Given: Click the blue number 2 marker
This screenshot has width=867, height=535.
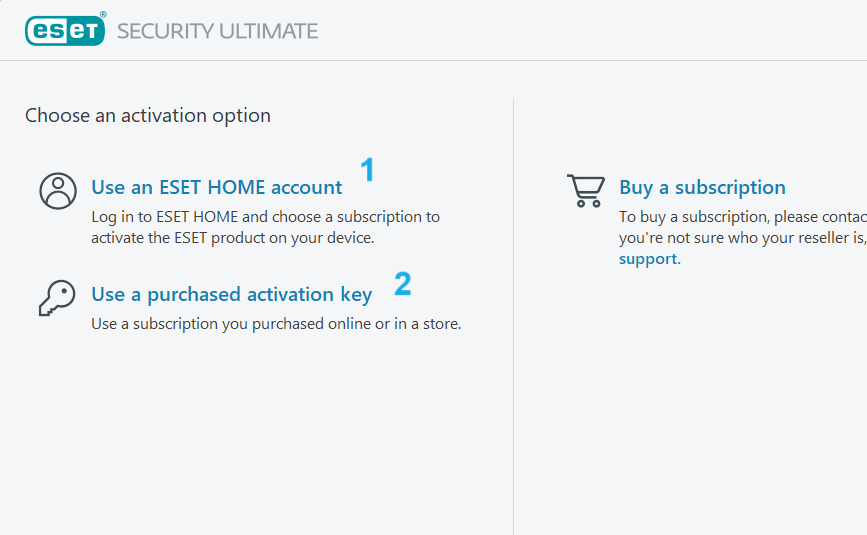Looking at the screenshot, I should click(402, 284).
